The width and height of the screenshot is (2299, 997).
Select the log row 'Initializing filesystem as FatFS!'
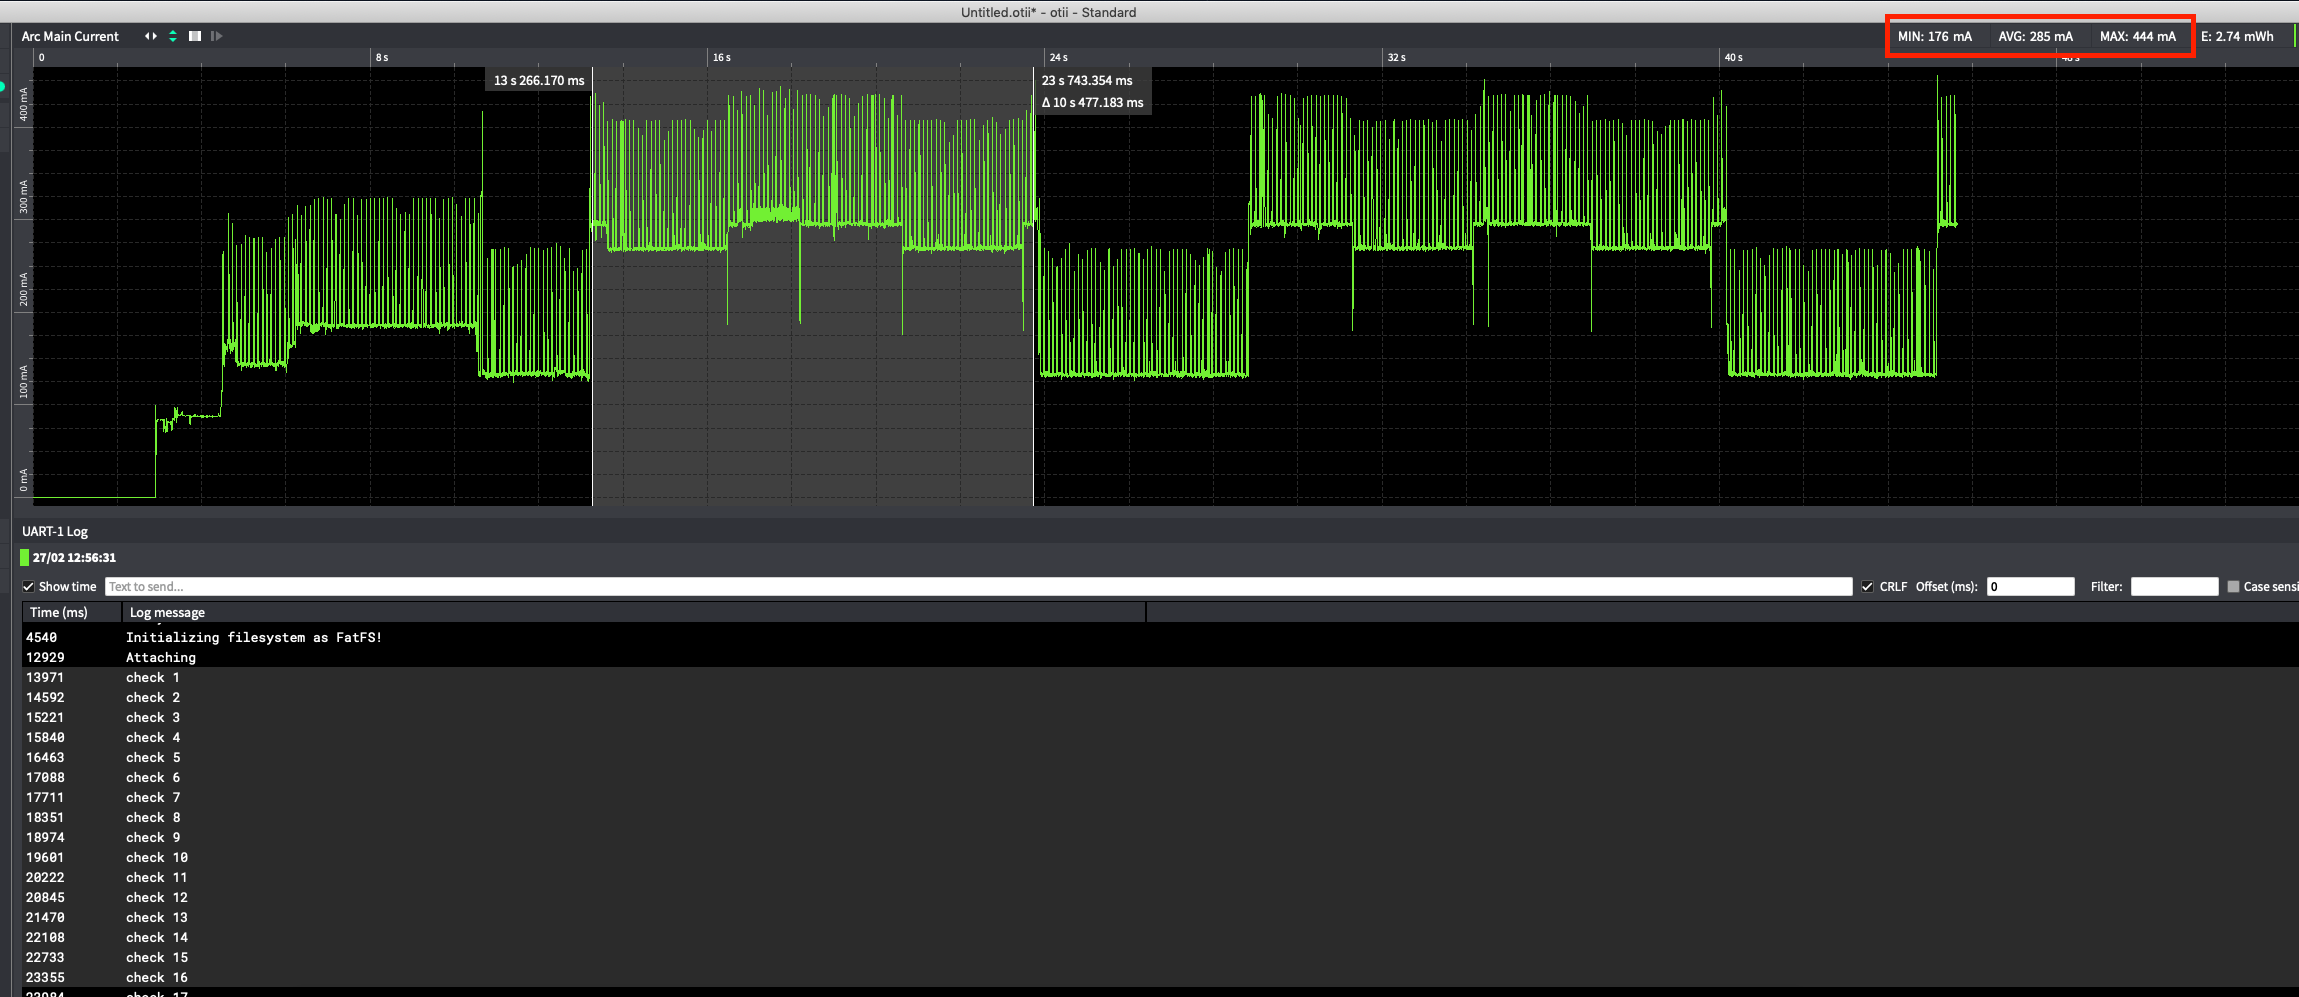click(x=1160, y=637)
